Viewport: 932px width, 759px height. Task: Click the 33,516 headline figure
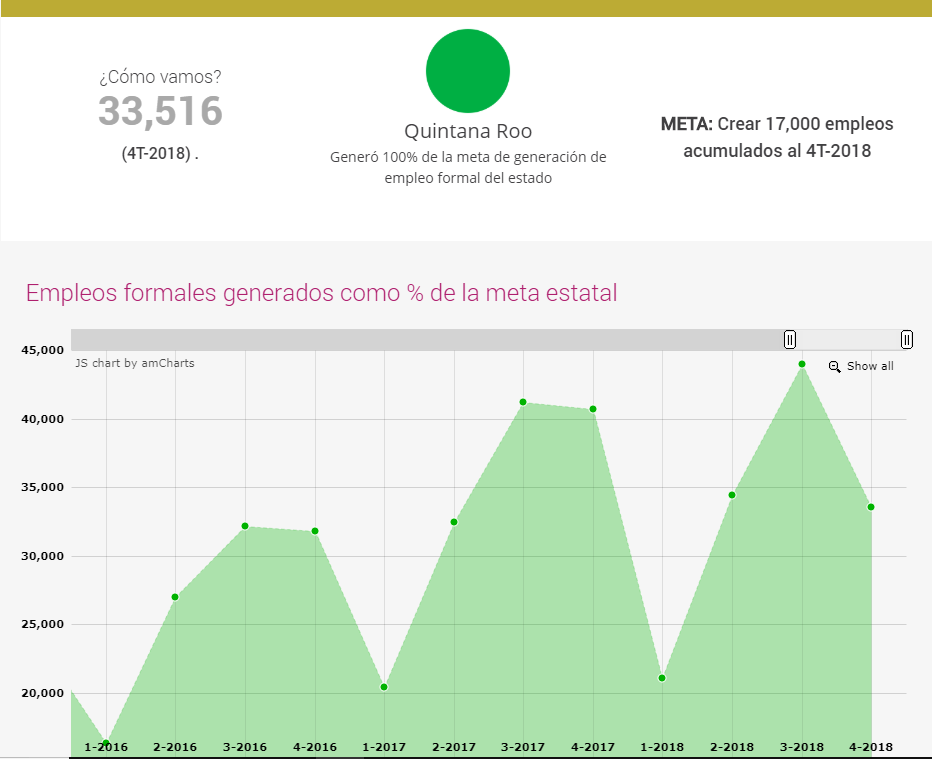pyautogui.click(x=160, y=111)
